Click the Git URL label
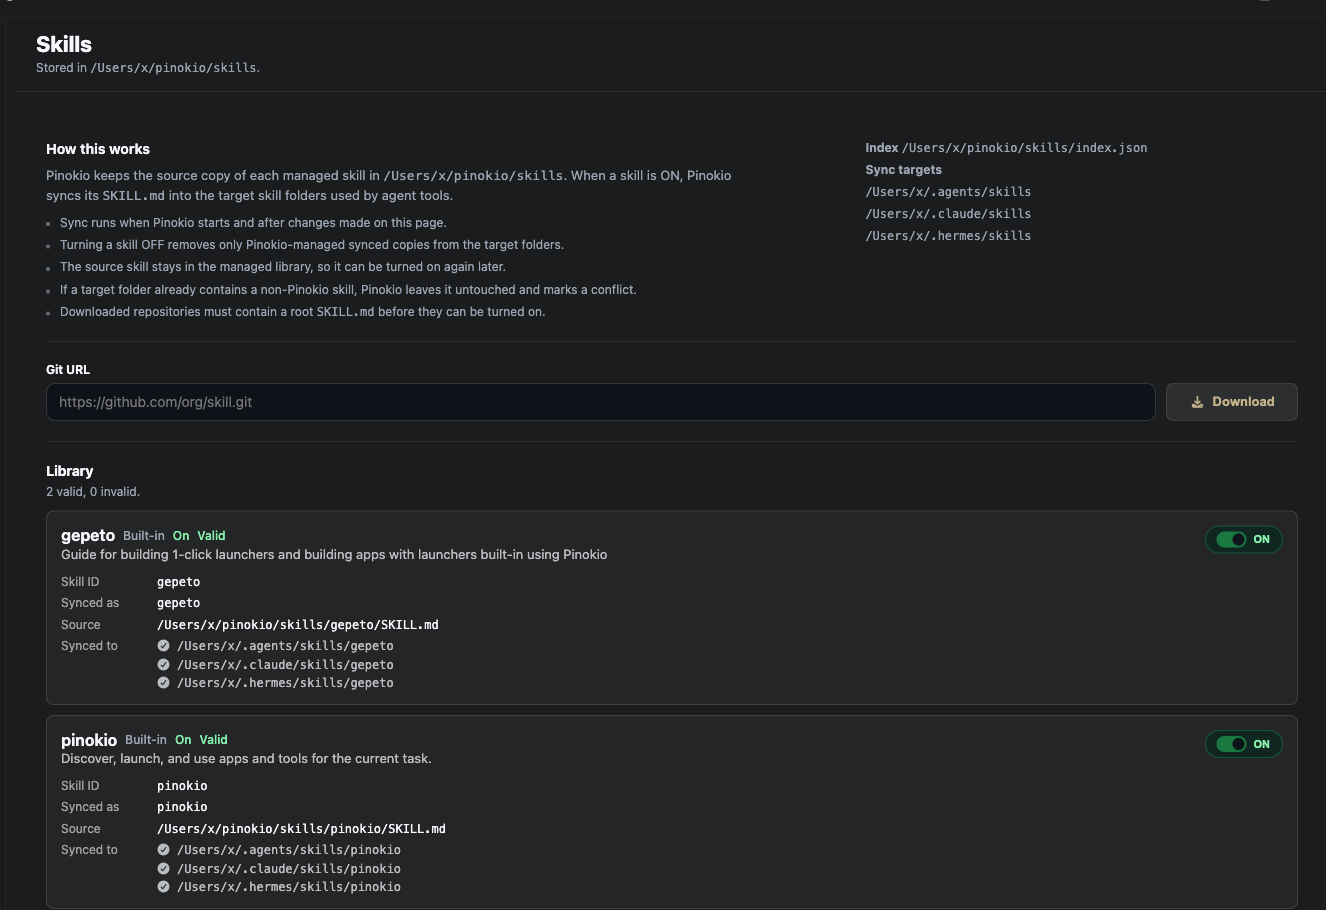1326x910 pixels. tap(68, 370)
